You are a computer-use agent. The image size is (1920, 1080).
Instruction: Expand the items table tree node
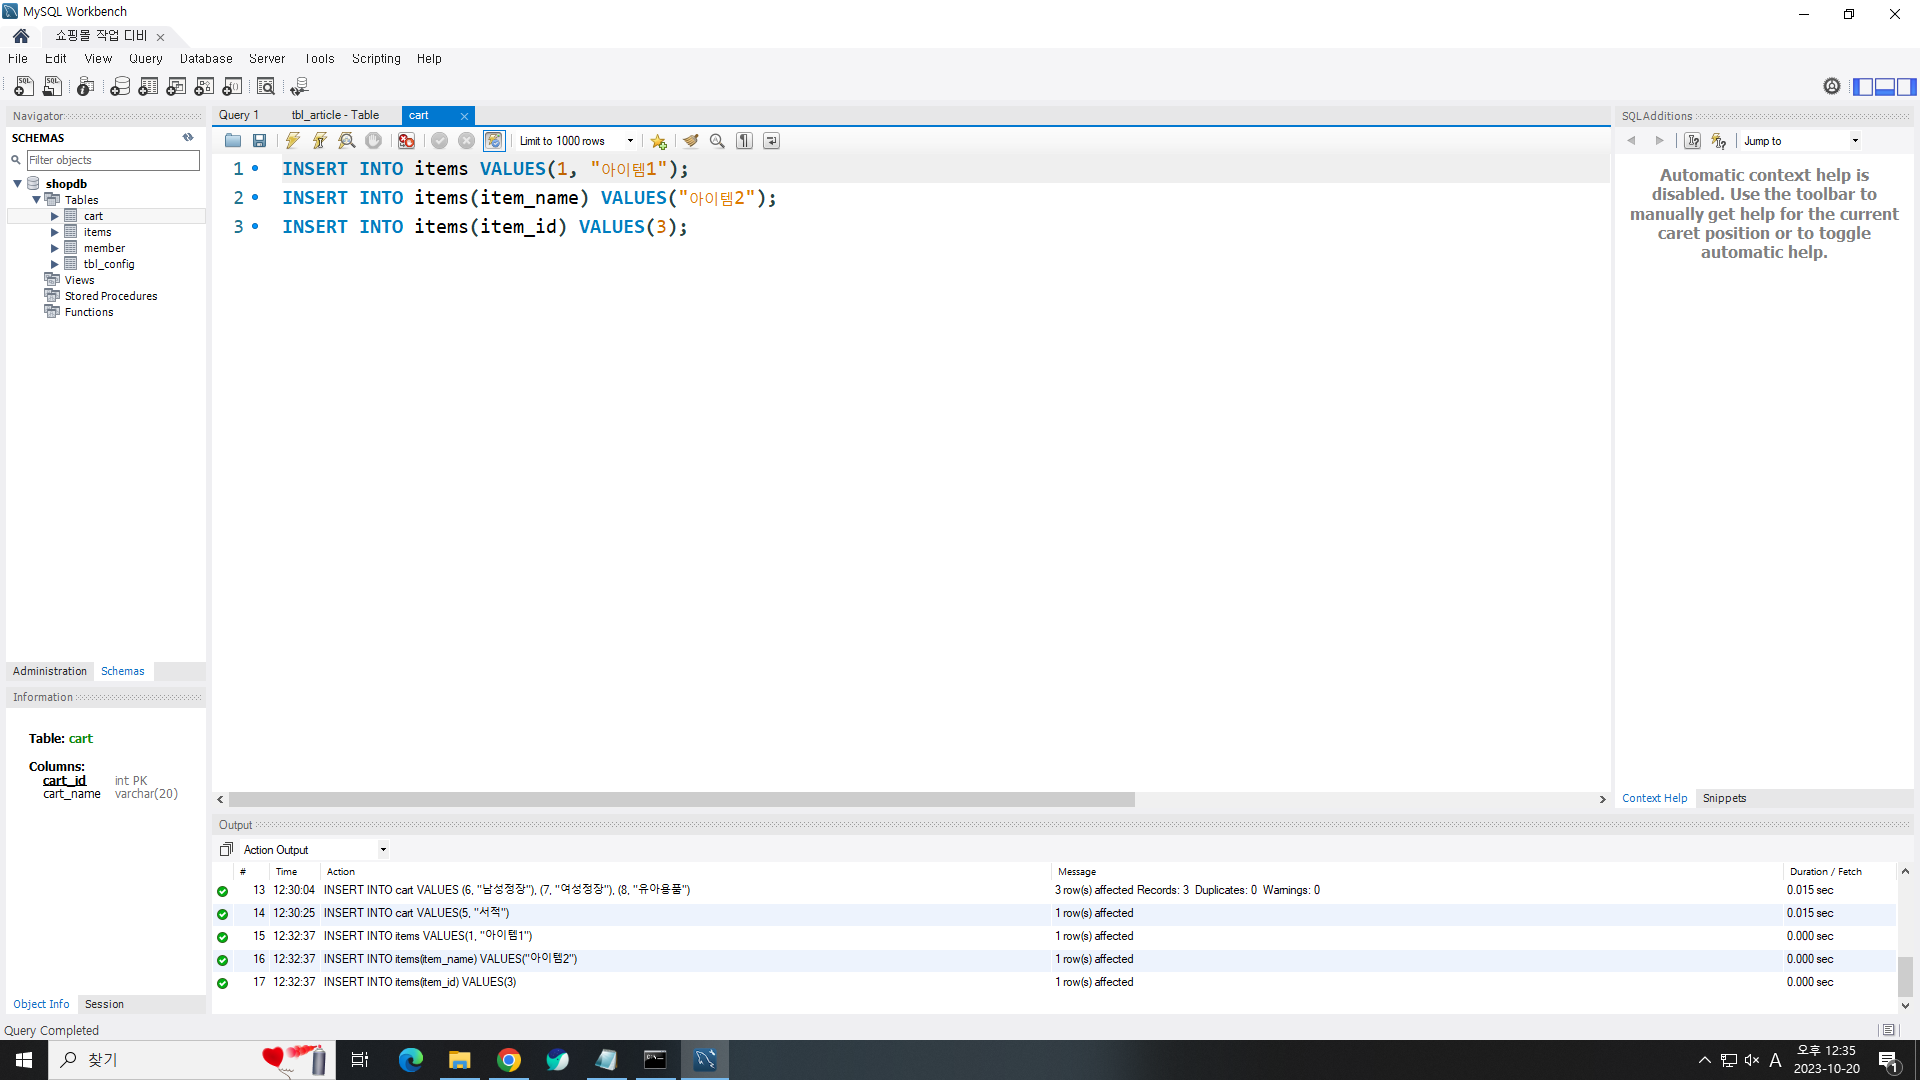point(55,232)
